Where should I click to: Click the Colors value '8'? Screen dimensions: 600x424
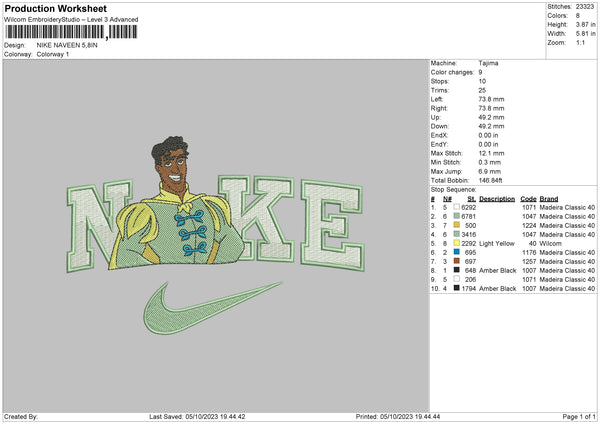tap(577, 16)
